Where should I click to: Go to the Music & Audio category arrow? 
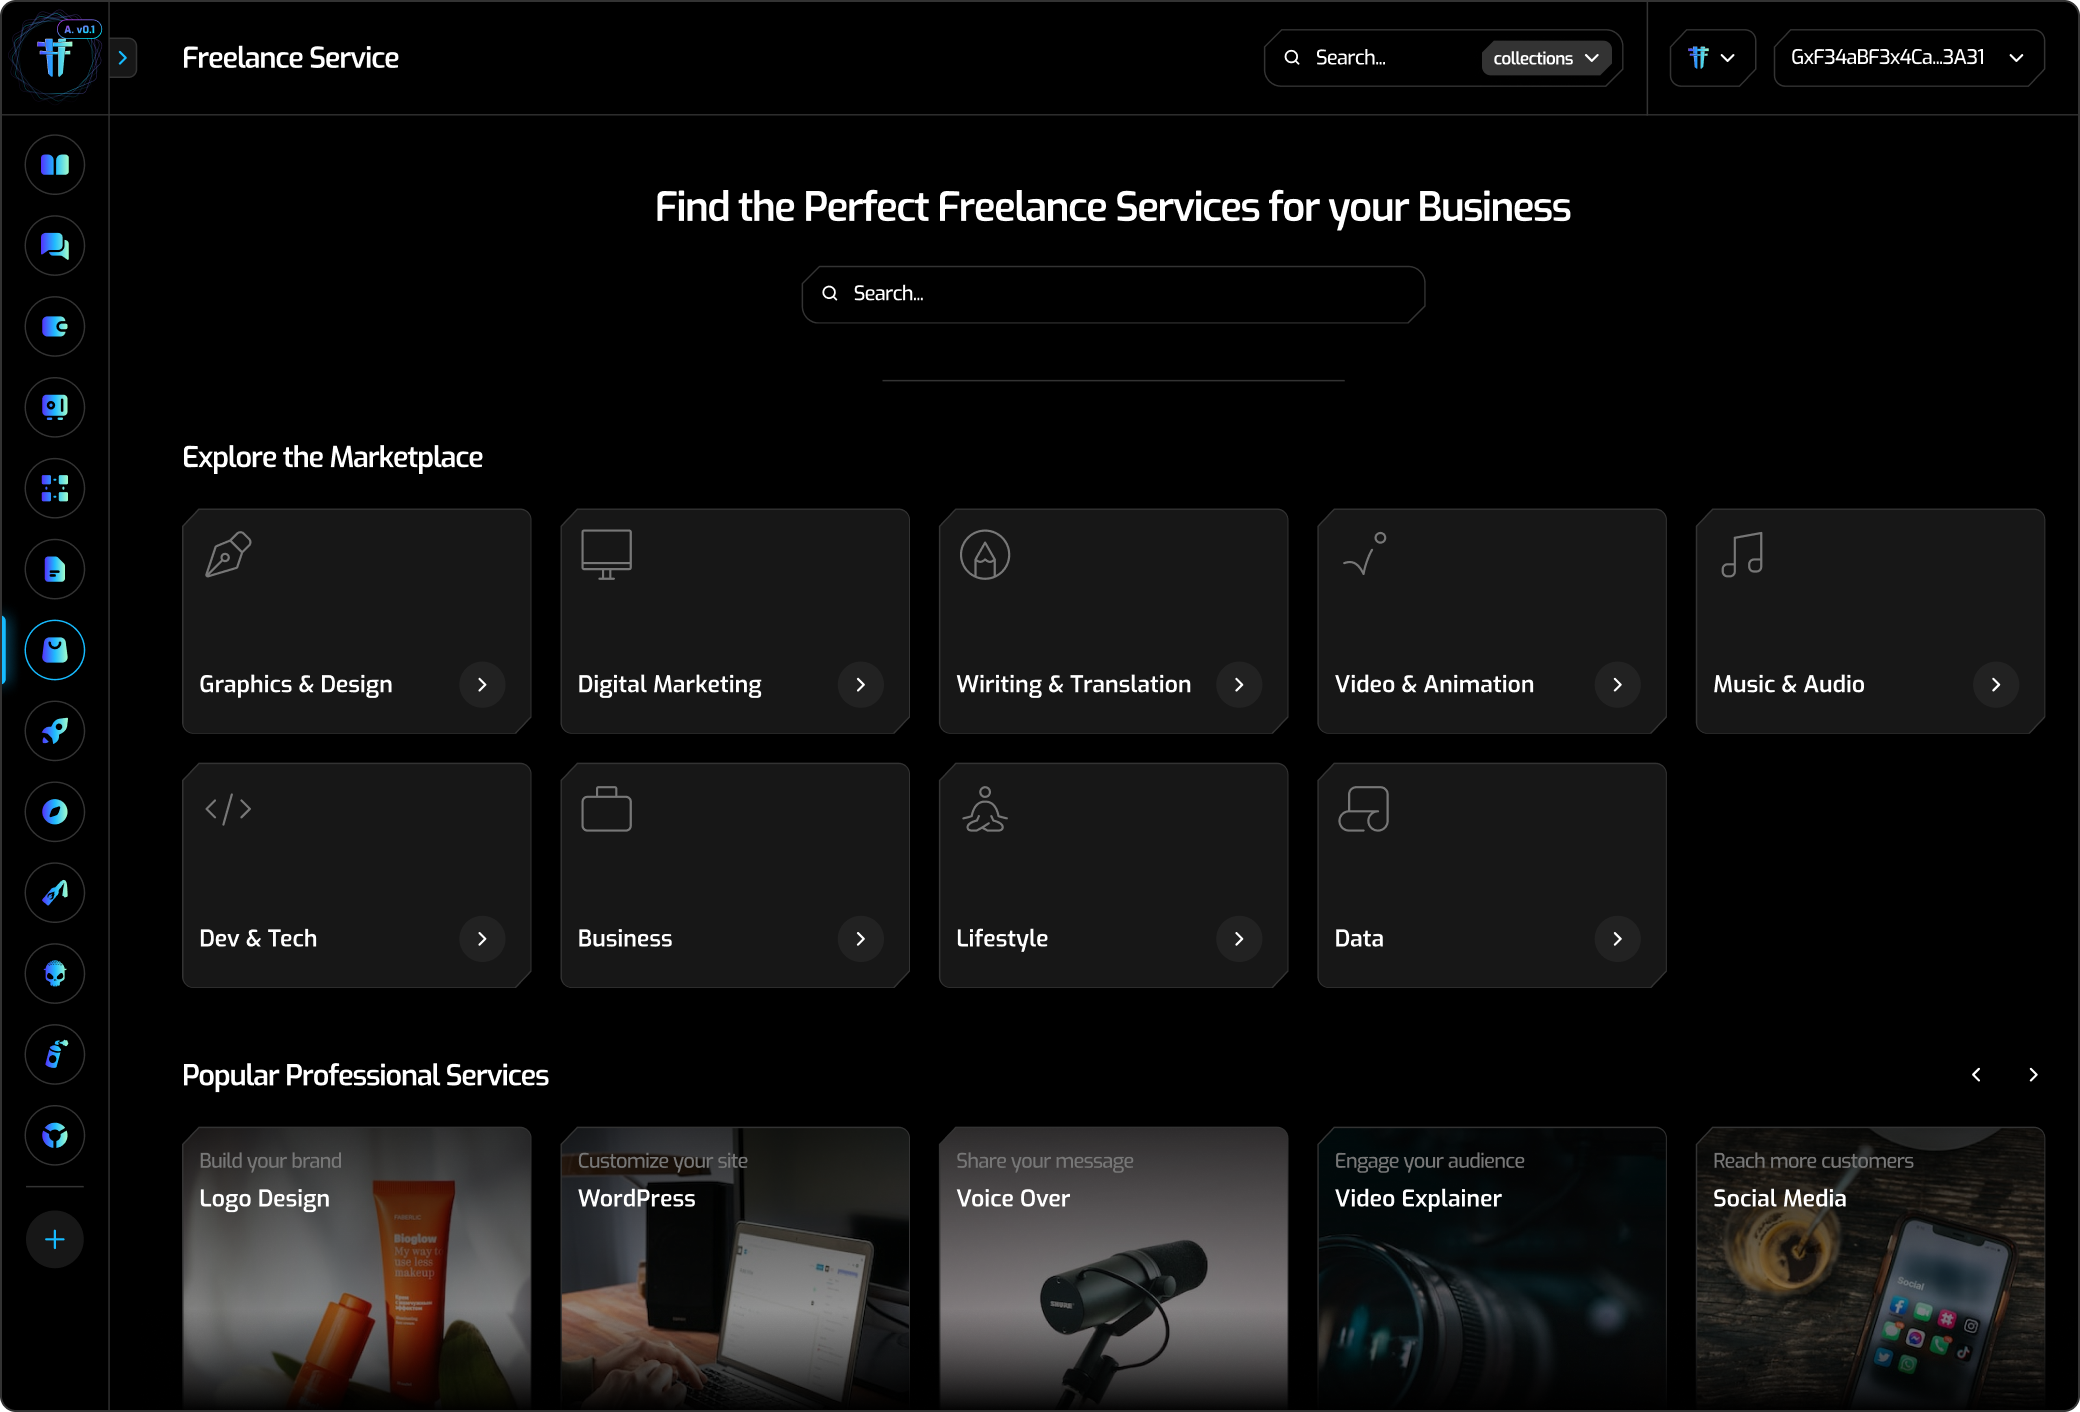(1995, 685)
